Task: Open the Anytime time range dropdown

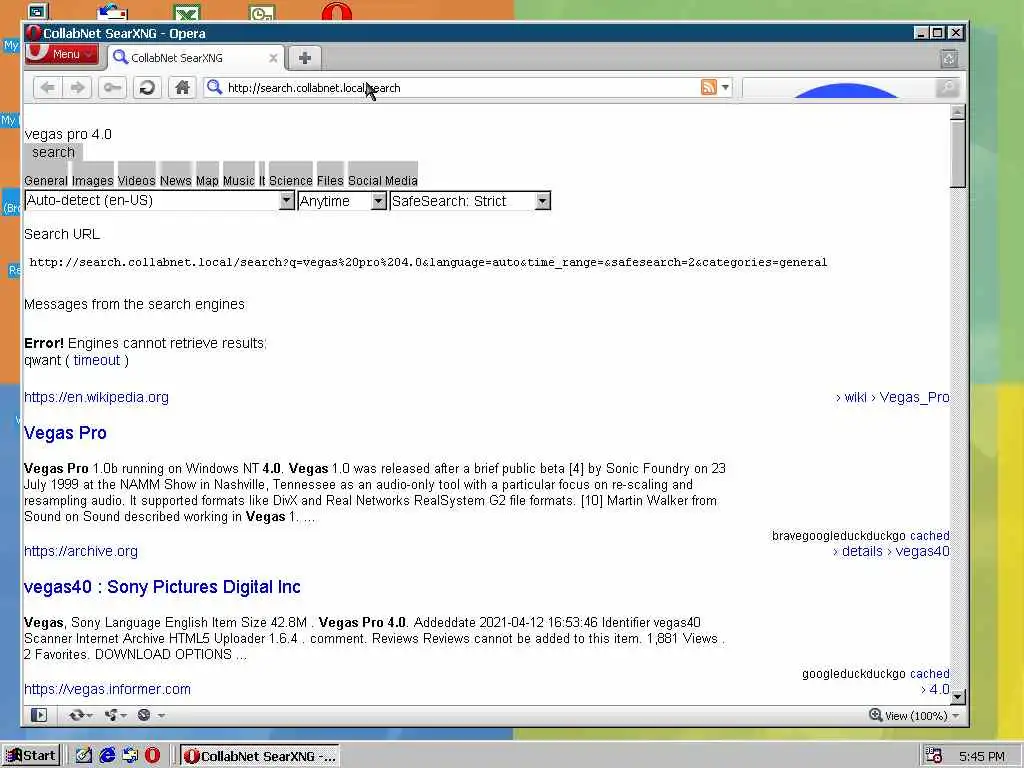Action: pyautogui.click(x=342, y=200)
